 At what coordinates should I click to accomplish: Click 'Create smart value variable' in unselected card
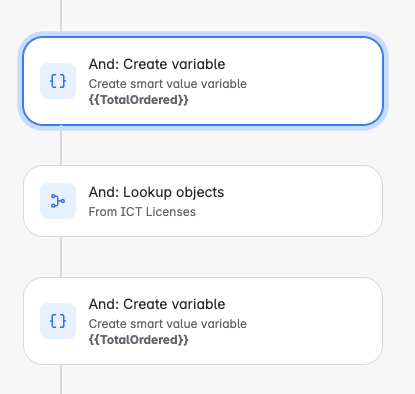coord(168,324)
